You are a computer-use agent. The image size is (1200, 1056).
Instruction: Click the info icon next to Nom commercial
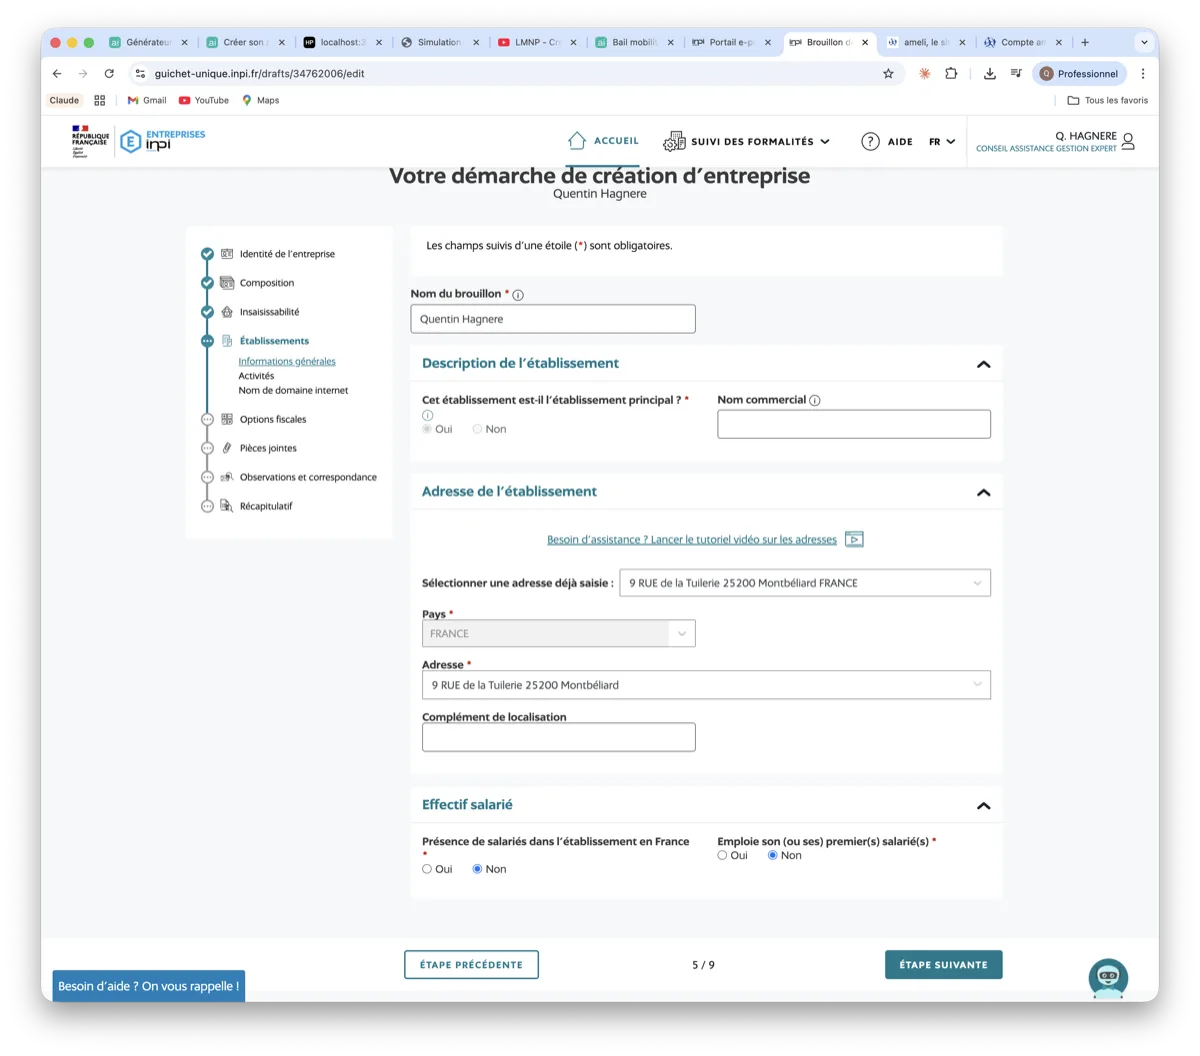(815, 399)
